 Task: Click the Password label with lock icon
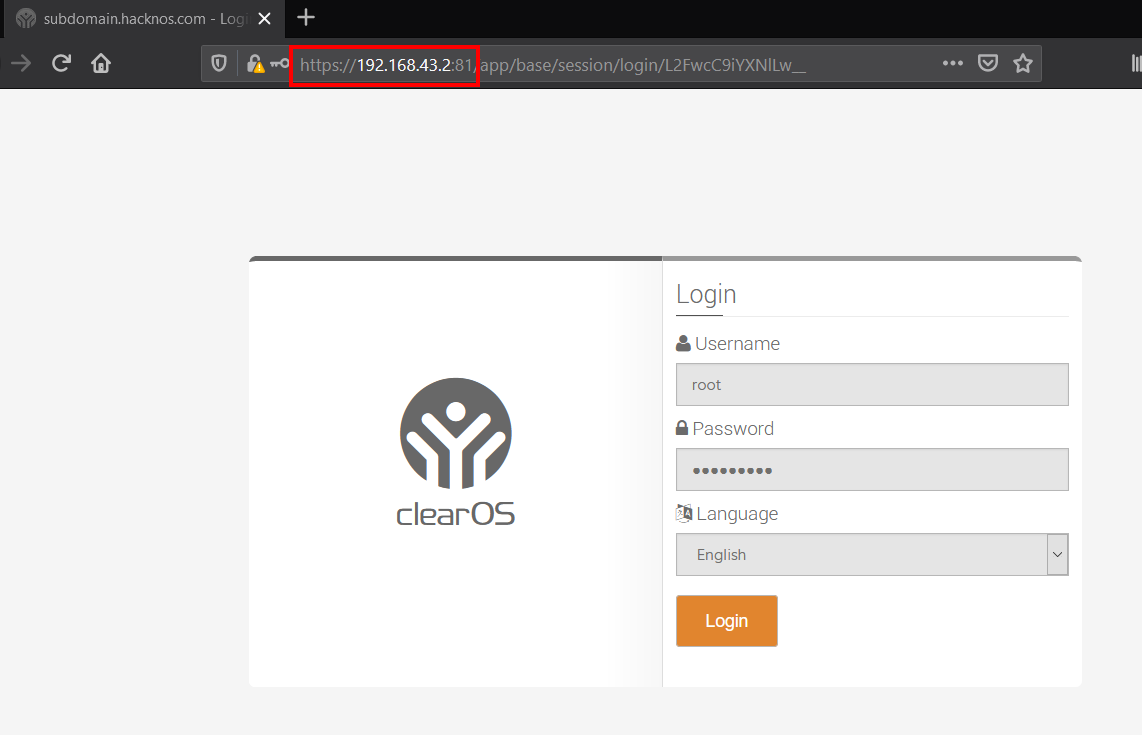click(725, 429)
